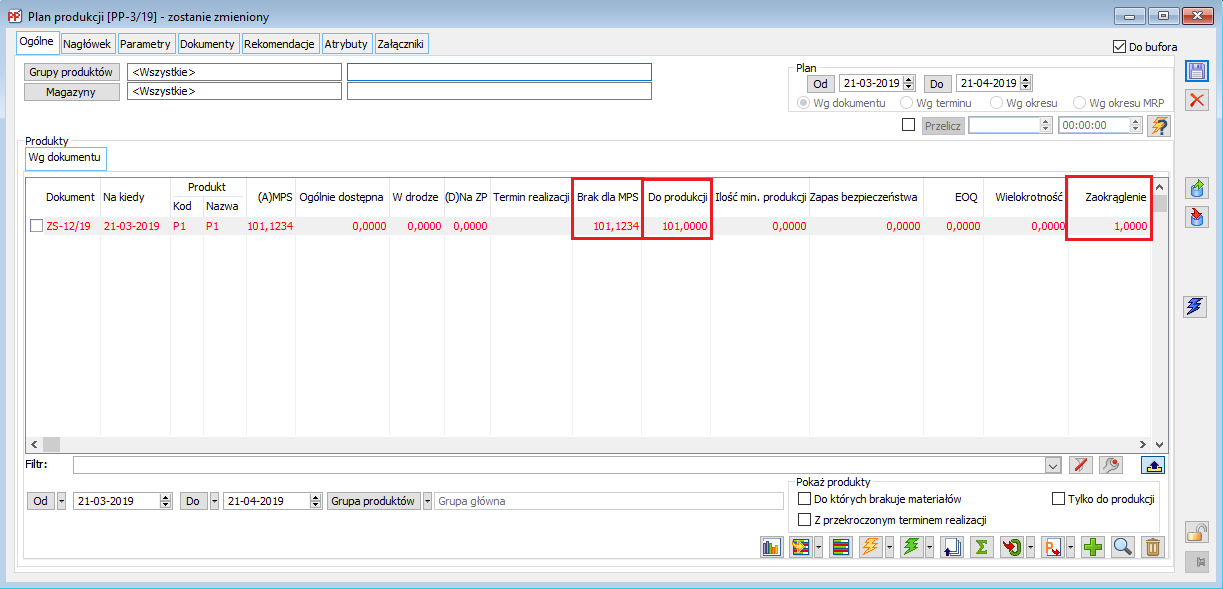Open filter constructor wrench icon
Screen dimensions: 1223x589
click(1110, 465)
